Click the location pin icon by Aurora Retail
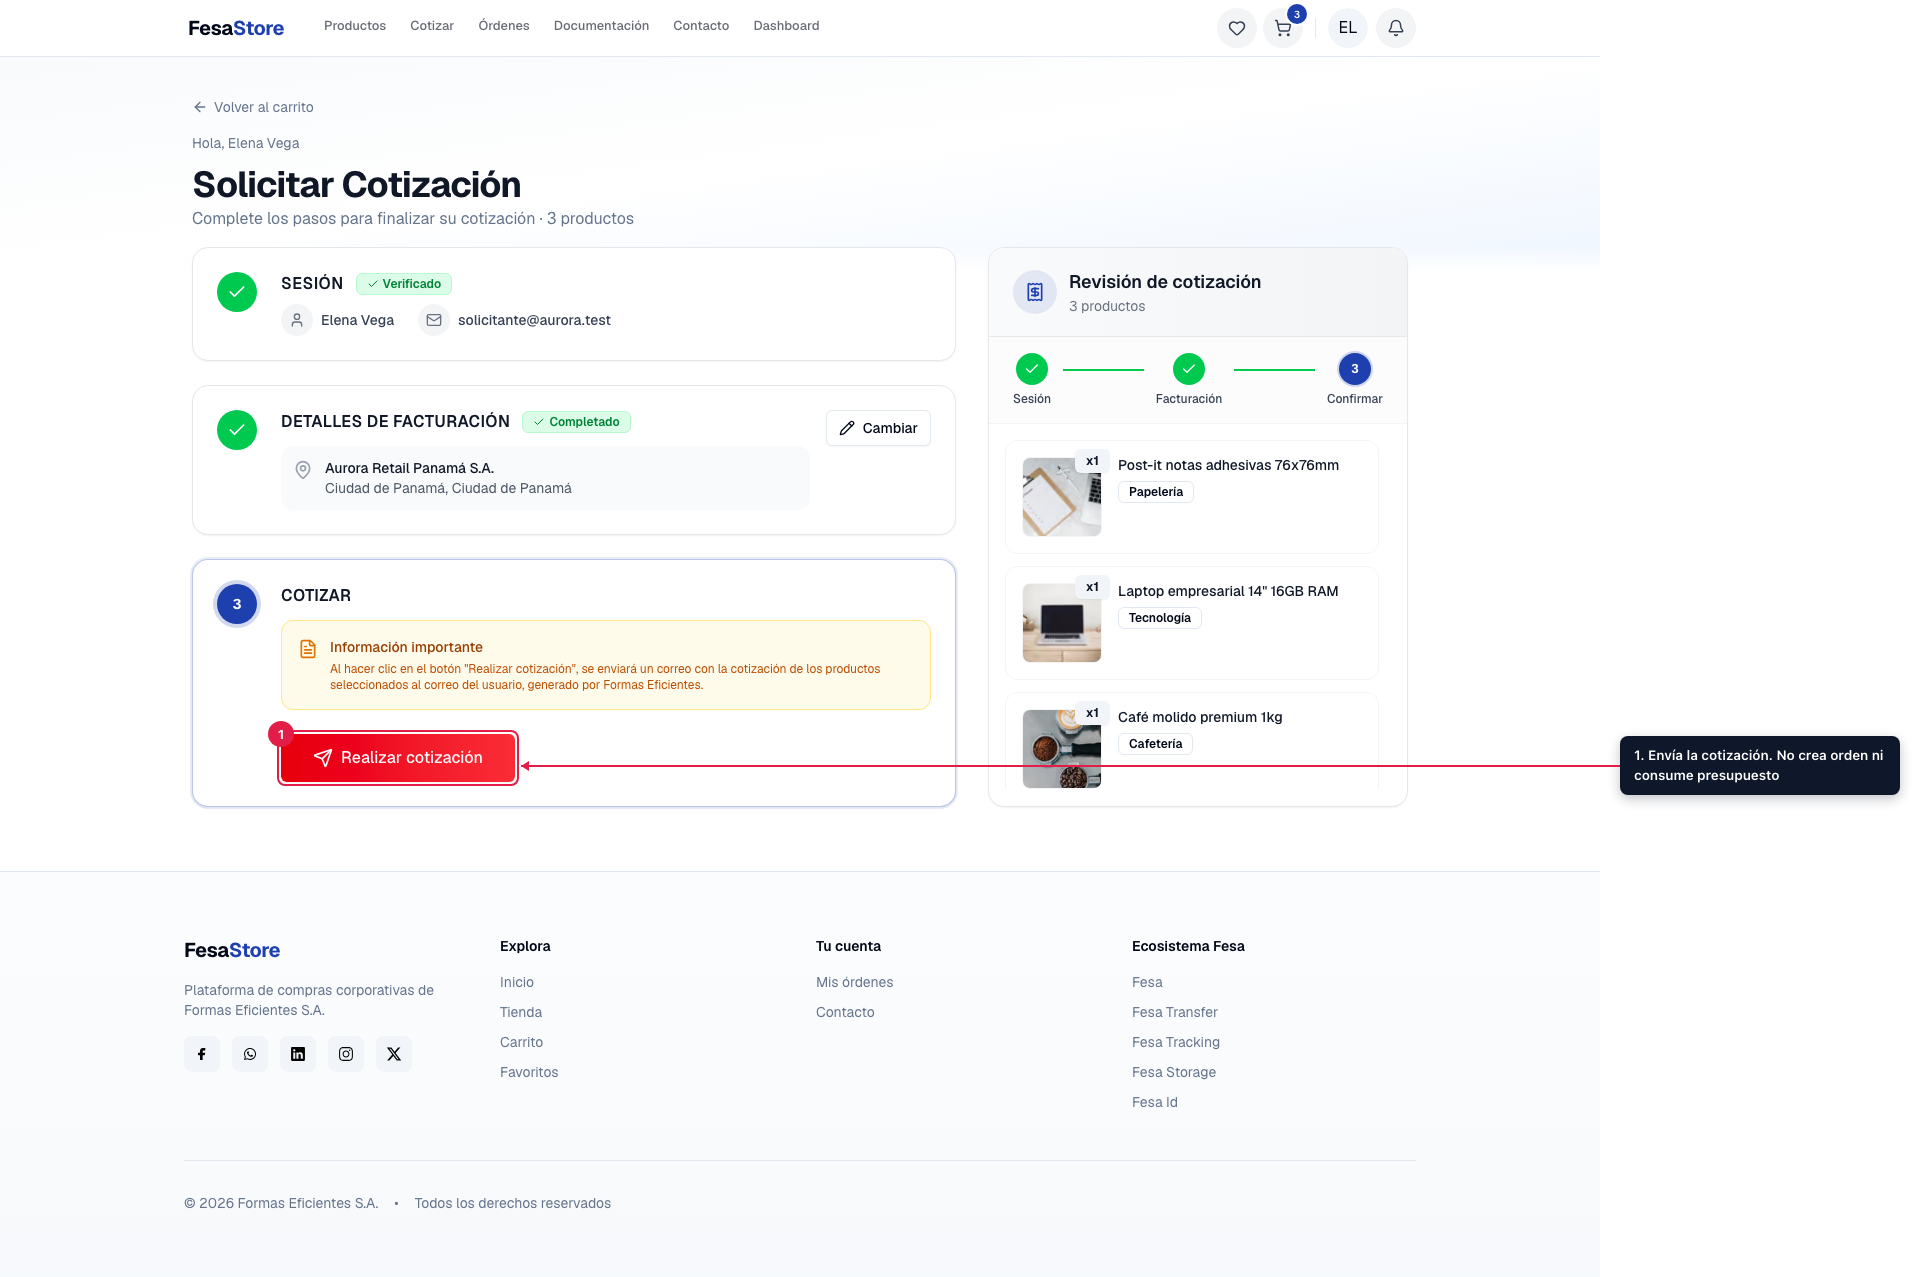1920x1277 pixels. [303, 470]
